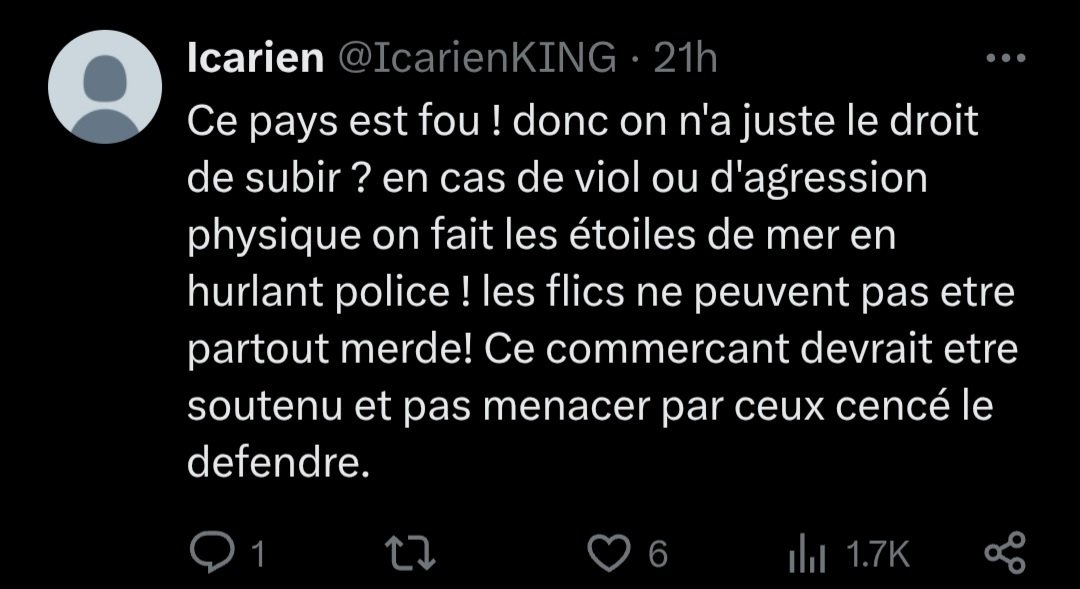Viewport: 1080px width, 589px height.
Task: Like the tweet using the heart icon
Action: point(609,553)
